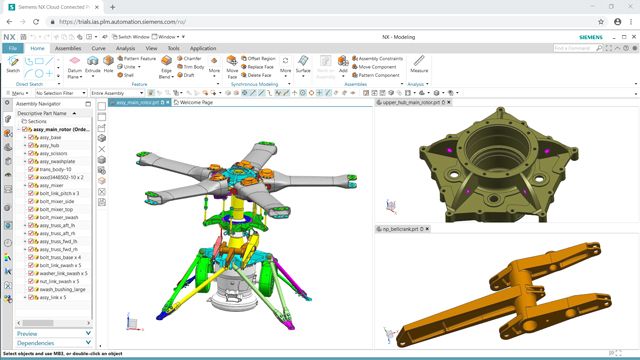Viewport: 640px width, 360px height.
Task: Open the Move Face tool
Action: click(232, 67)
